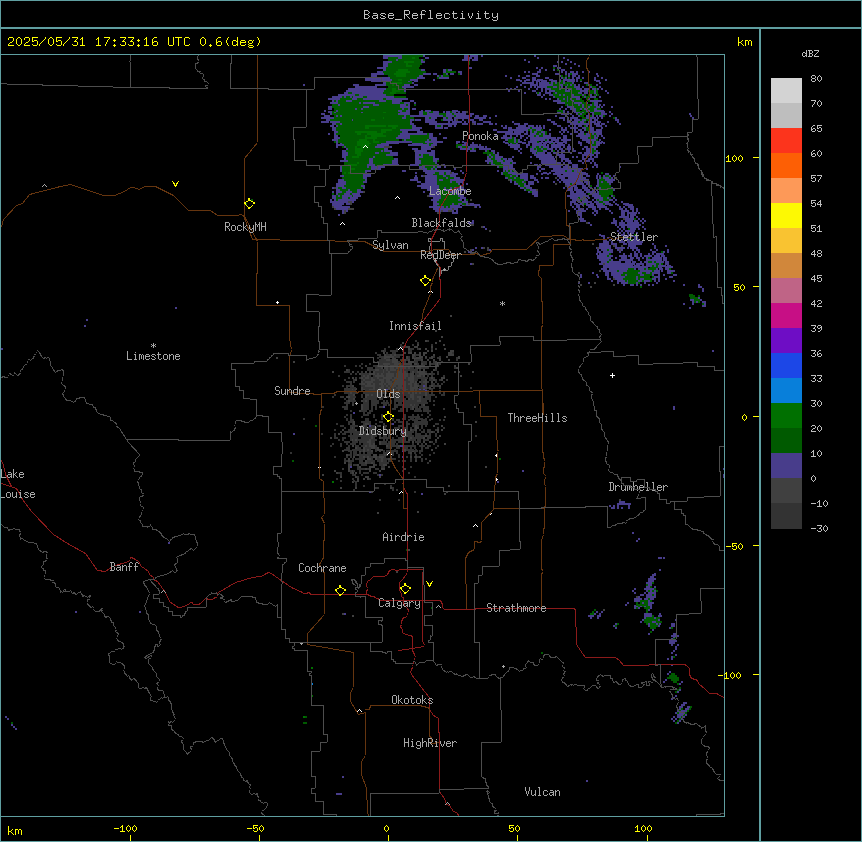
Task: Click the HighRiver city label
Action: coord(430,743)
